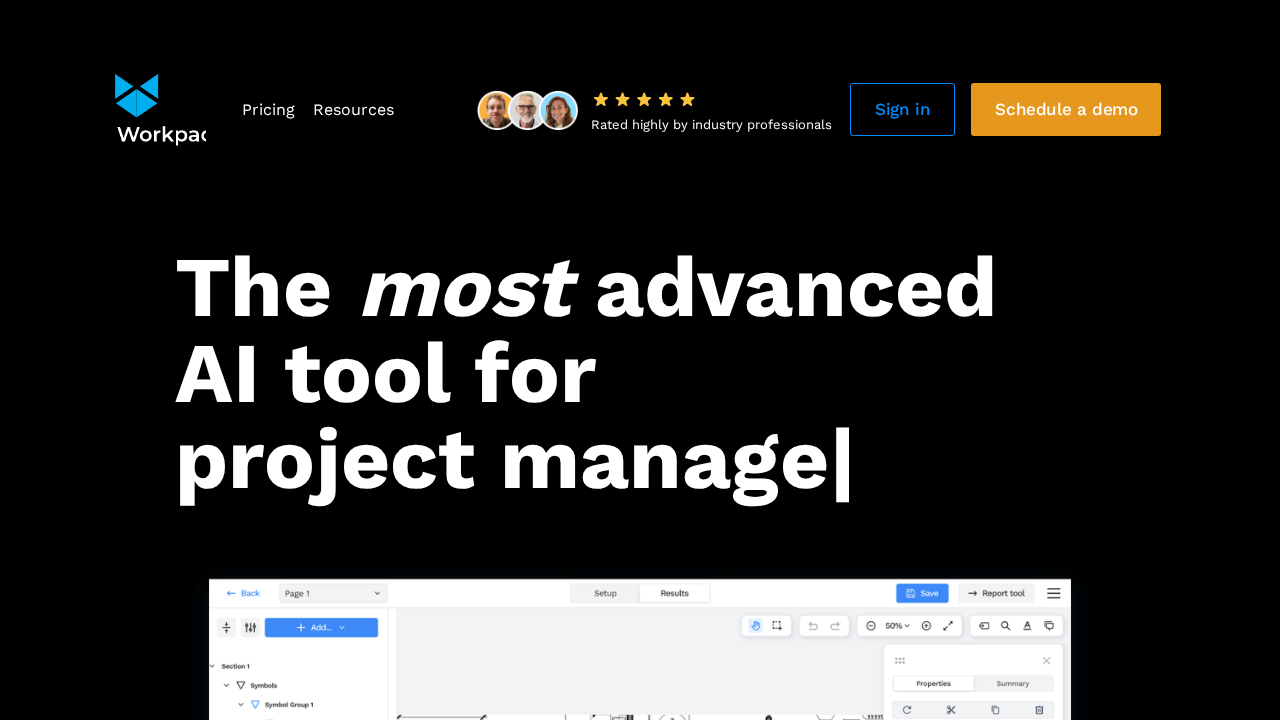Click the zoom in plus icon
The image size is (1280, 720).
tap(926, 626)
